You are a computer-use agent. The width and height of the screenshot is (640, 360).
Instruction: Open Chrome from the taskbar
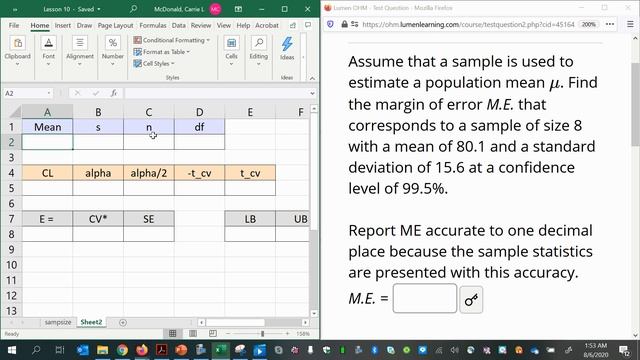click(x=122, y=350)
